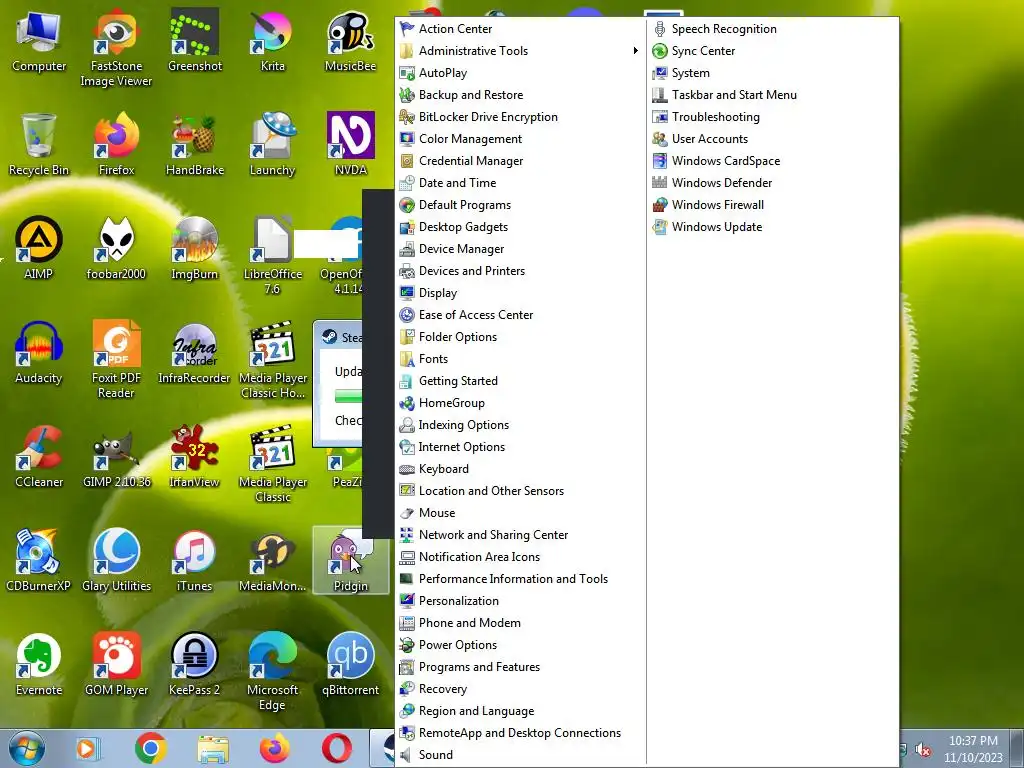Screen dimensions: 1024x768
Task: Choose Network and Sharing Center
Action: [x=520, y=535]
